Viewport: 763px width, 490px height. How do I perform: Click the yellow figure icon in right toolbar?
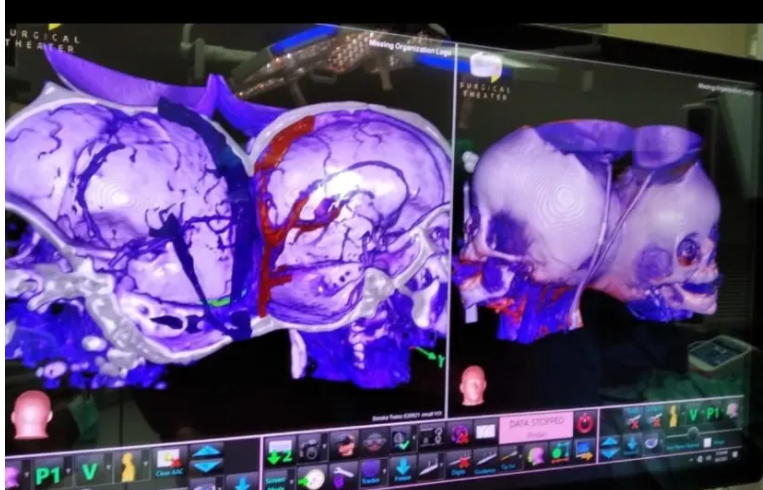coord(673,415)
